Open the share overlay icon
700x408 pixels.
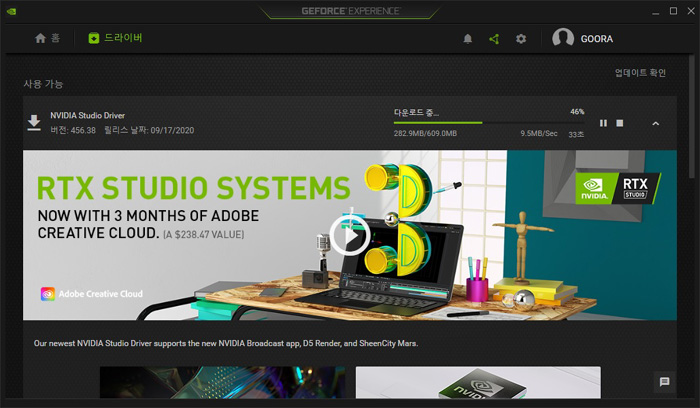point(494,39)
